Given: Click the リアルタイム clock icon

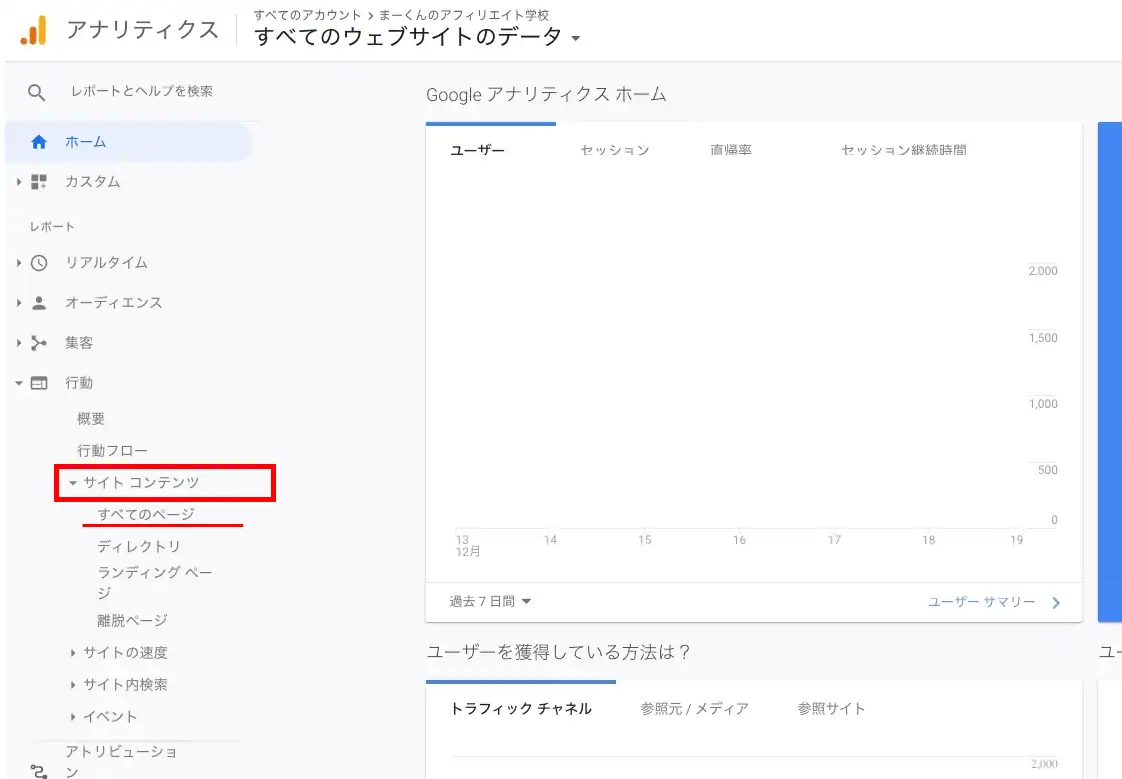Looking at the screenshot, I should tap(39, 263).
